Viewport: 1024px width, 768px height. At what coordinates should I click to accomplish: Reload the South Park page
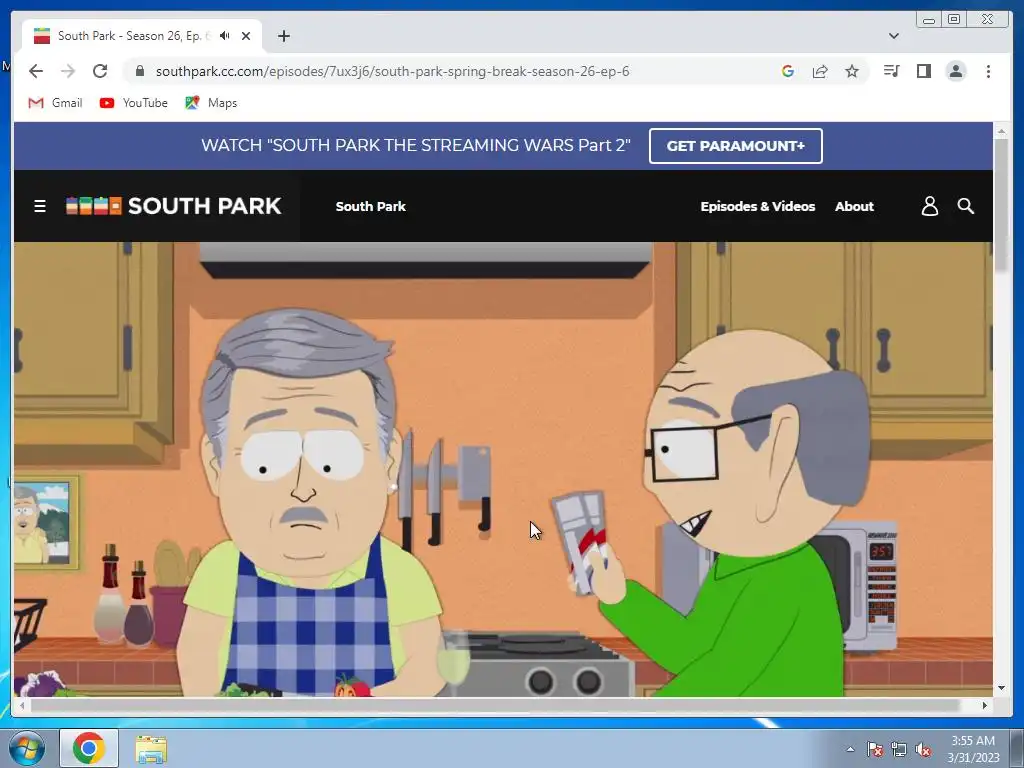click(x=100, y=71)
